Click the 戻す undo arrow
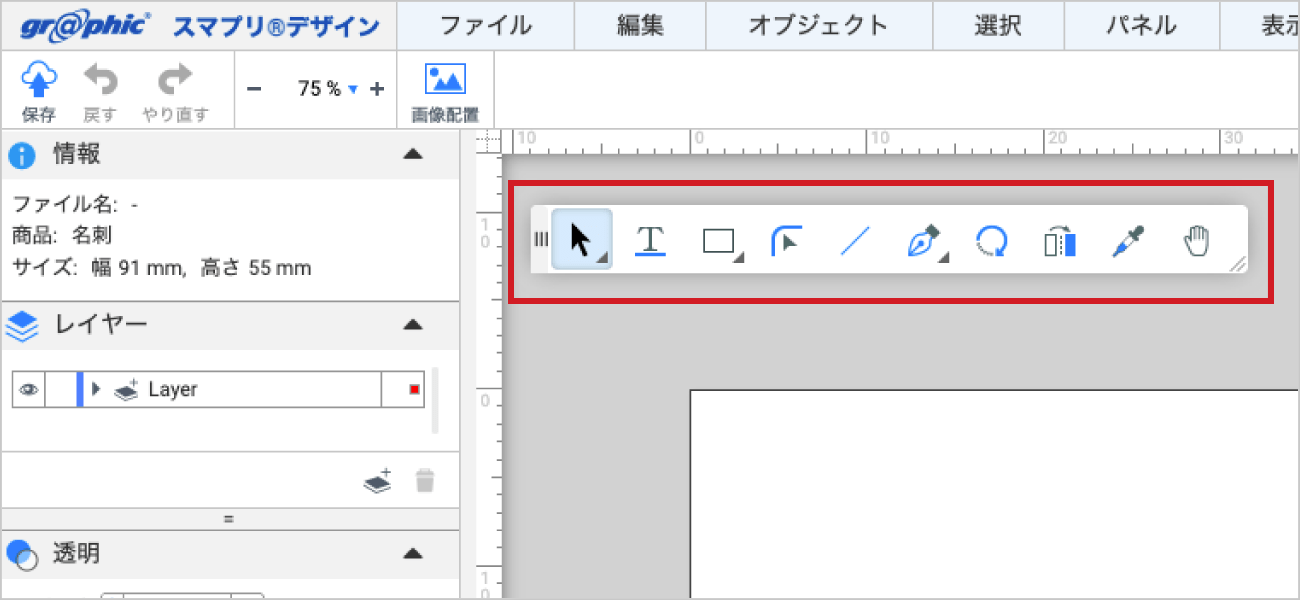 coord(99,79)
